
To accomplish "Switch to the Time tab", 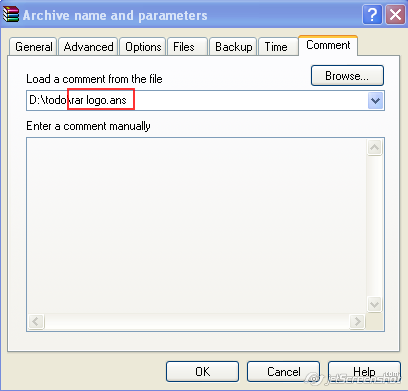I will (278, 47).
